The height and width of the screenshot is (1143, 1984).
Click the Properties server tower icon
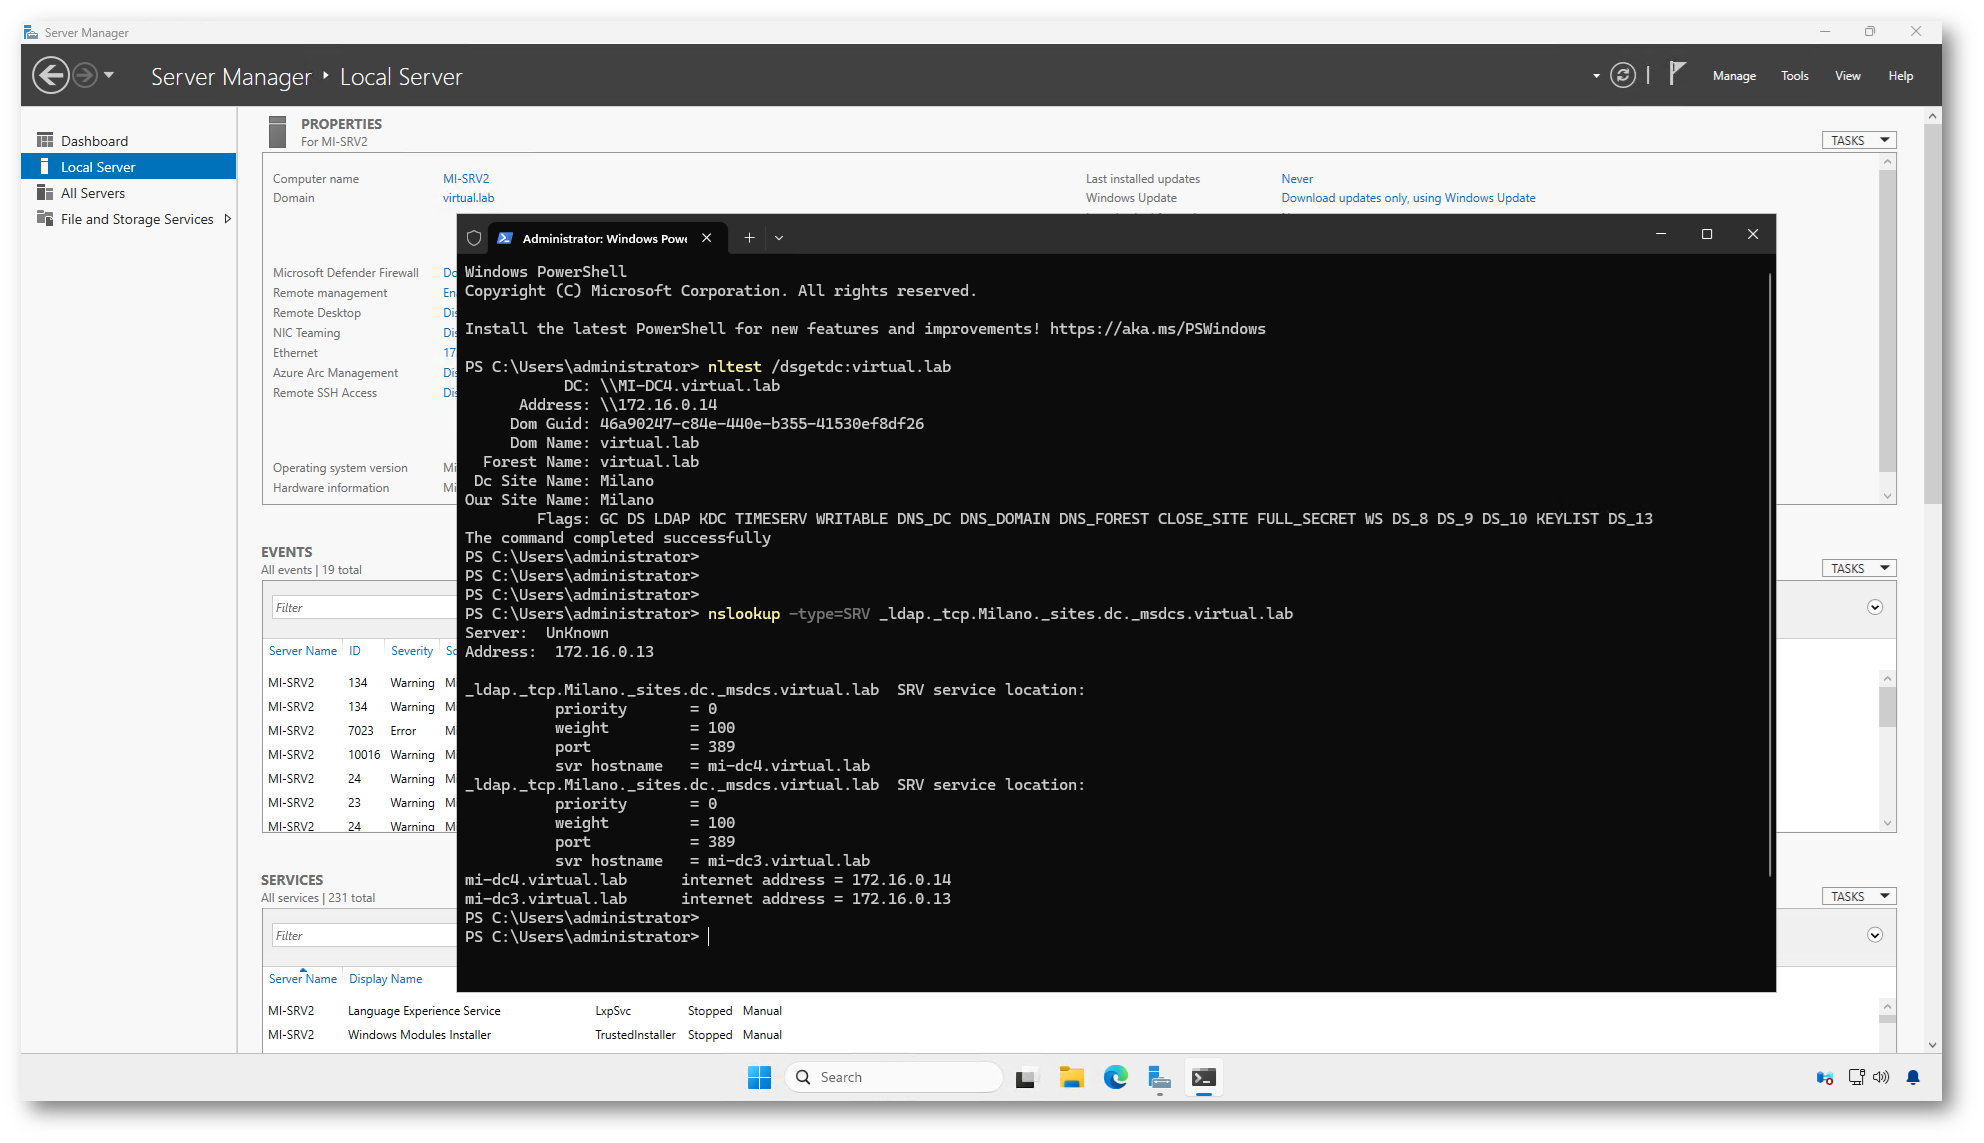(277, 132)
